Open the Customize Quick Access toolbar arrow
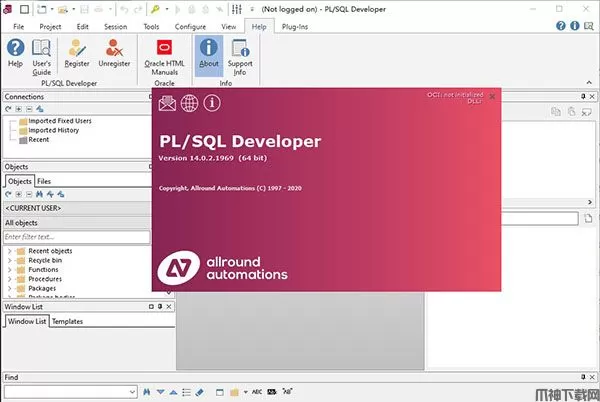The height and width of the screenshot is (402, 600). tap(252, 9)
